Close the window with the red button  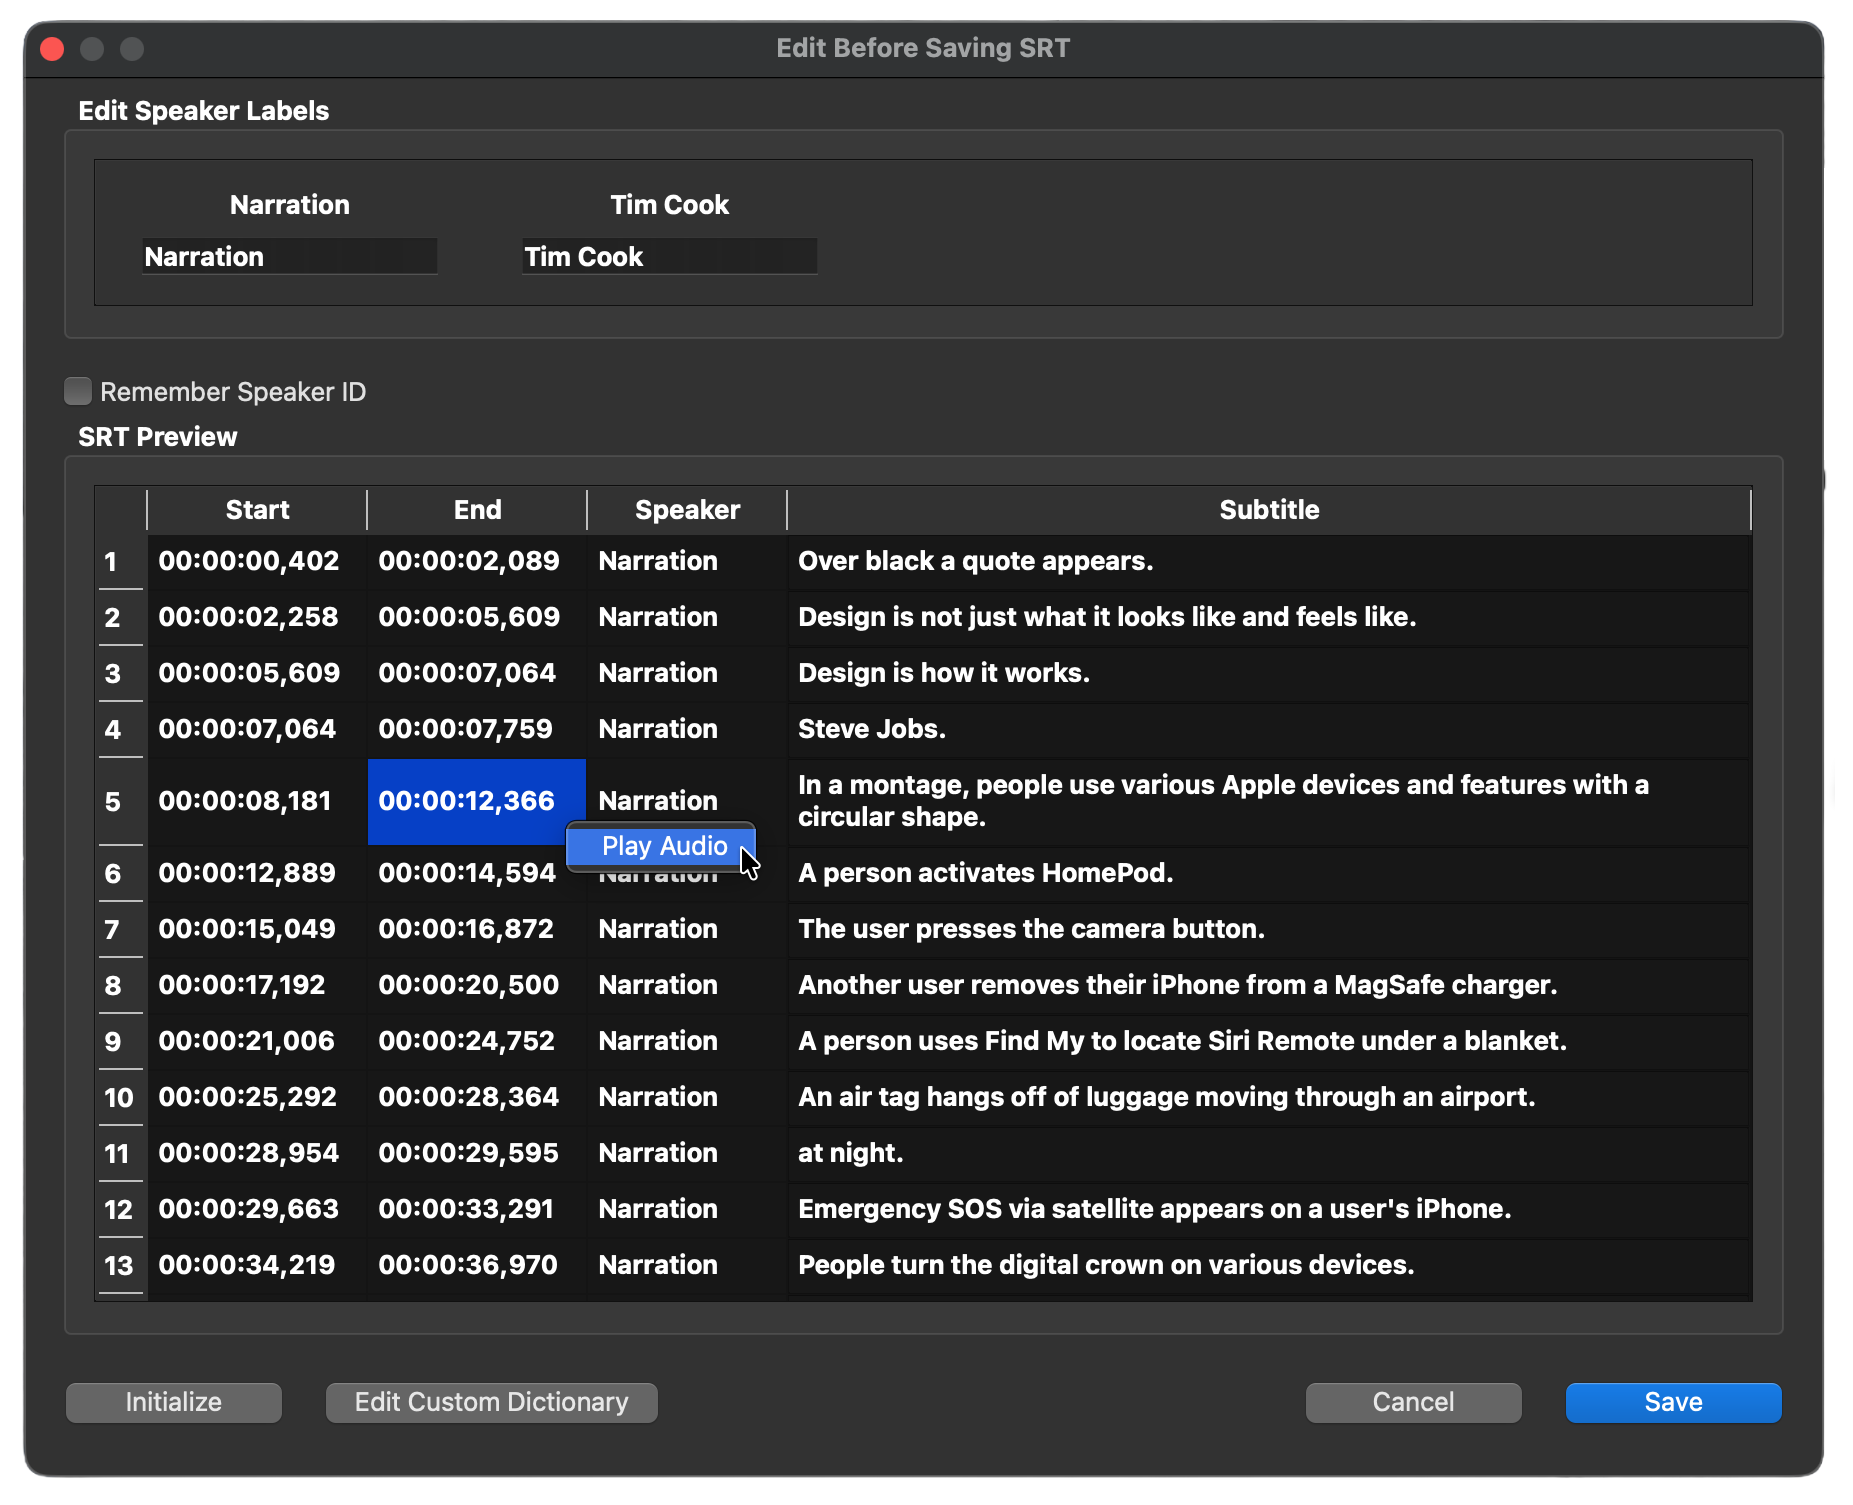click(x=52, y=49)
